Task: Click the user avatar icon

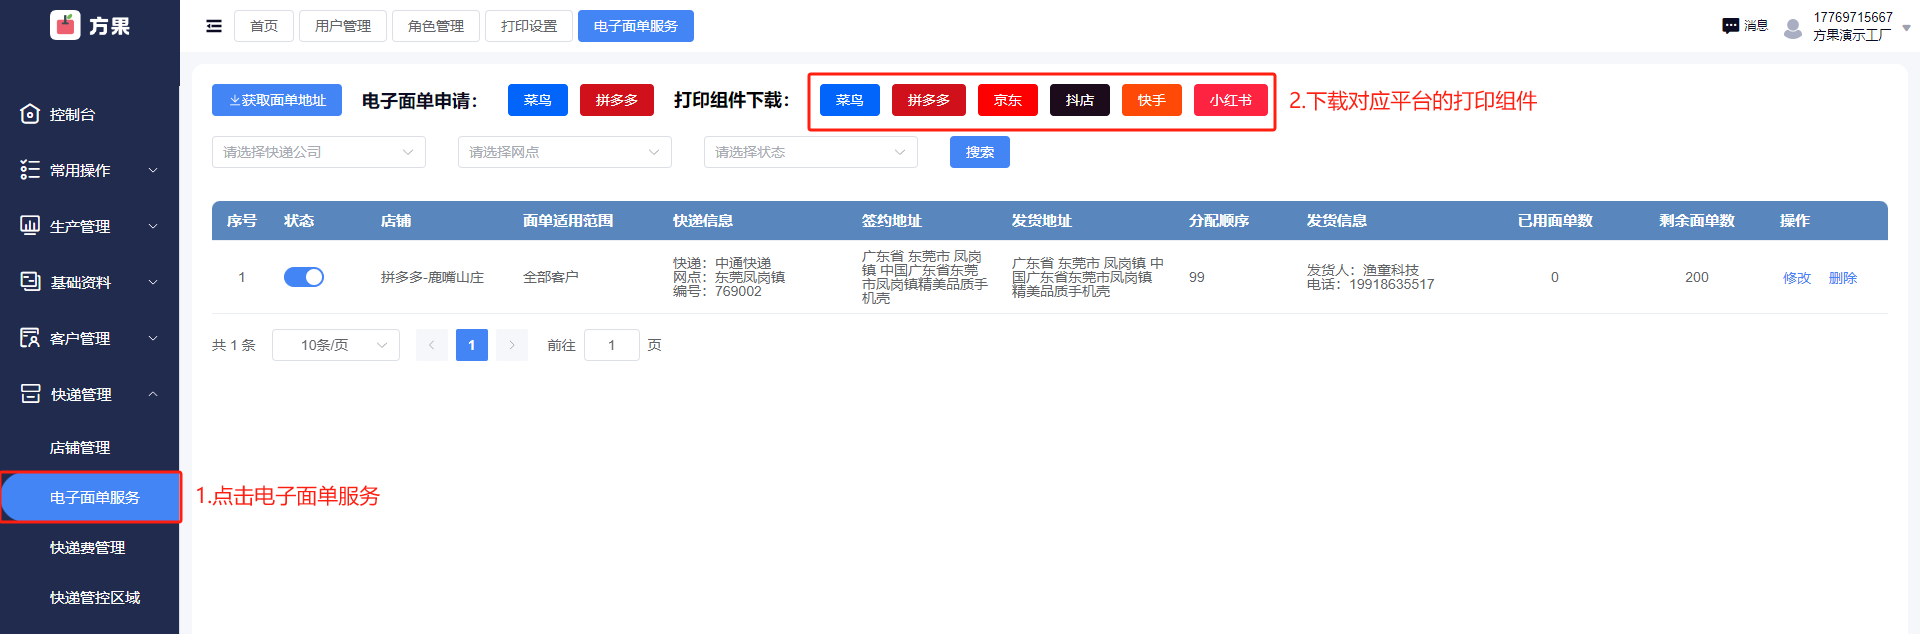Action: [1793, 28]
